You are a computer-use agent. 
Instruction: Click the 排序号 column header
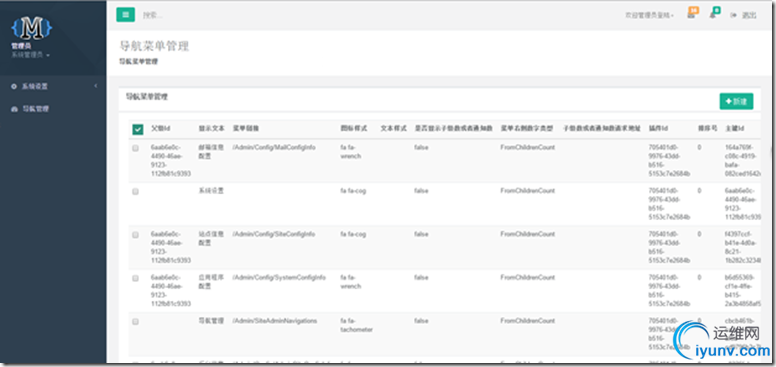[707, 129]
